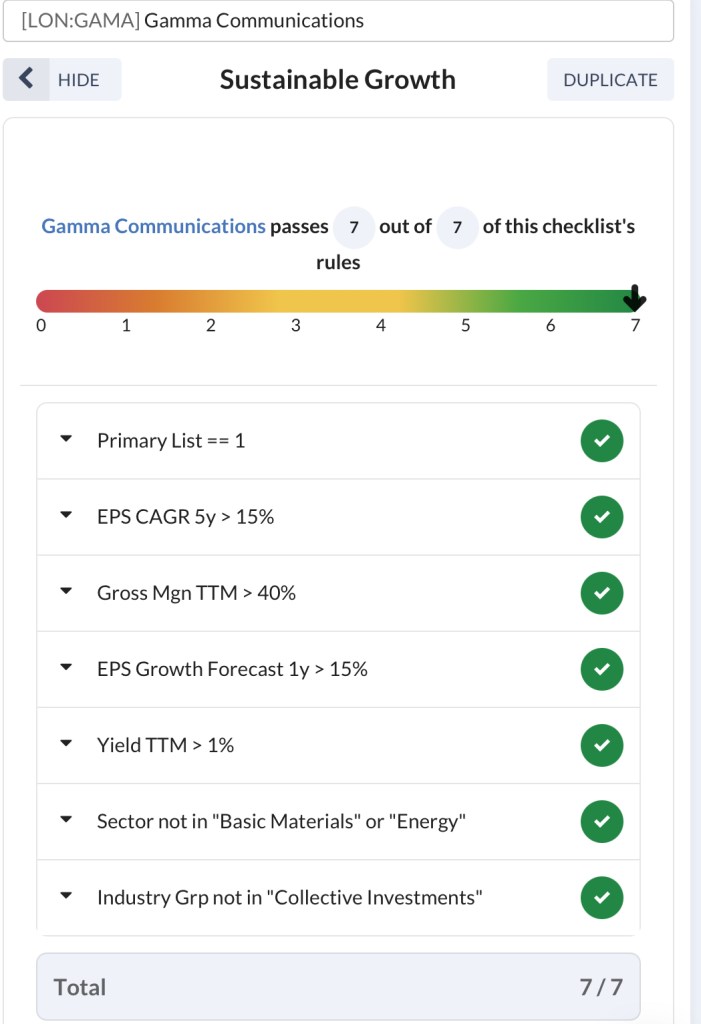Click green check icon for EPS CAGR 5y
The width and height of the screenshot is (701, 1024).
[x=601, y=517]
